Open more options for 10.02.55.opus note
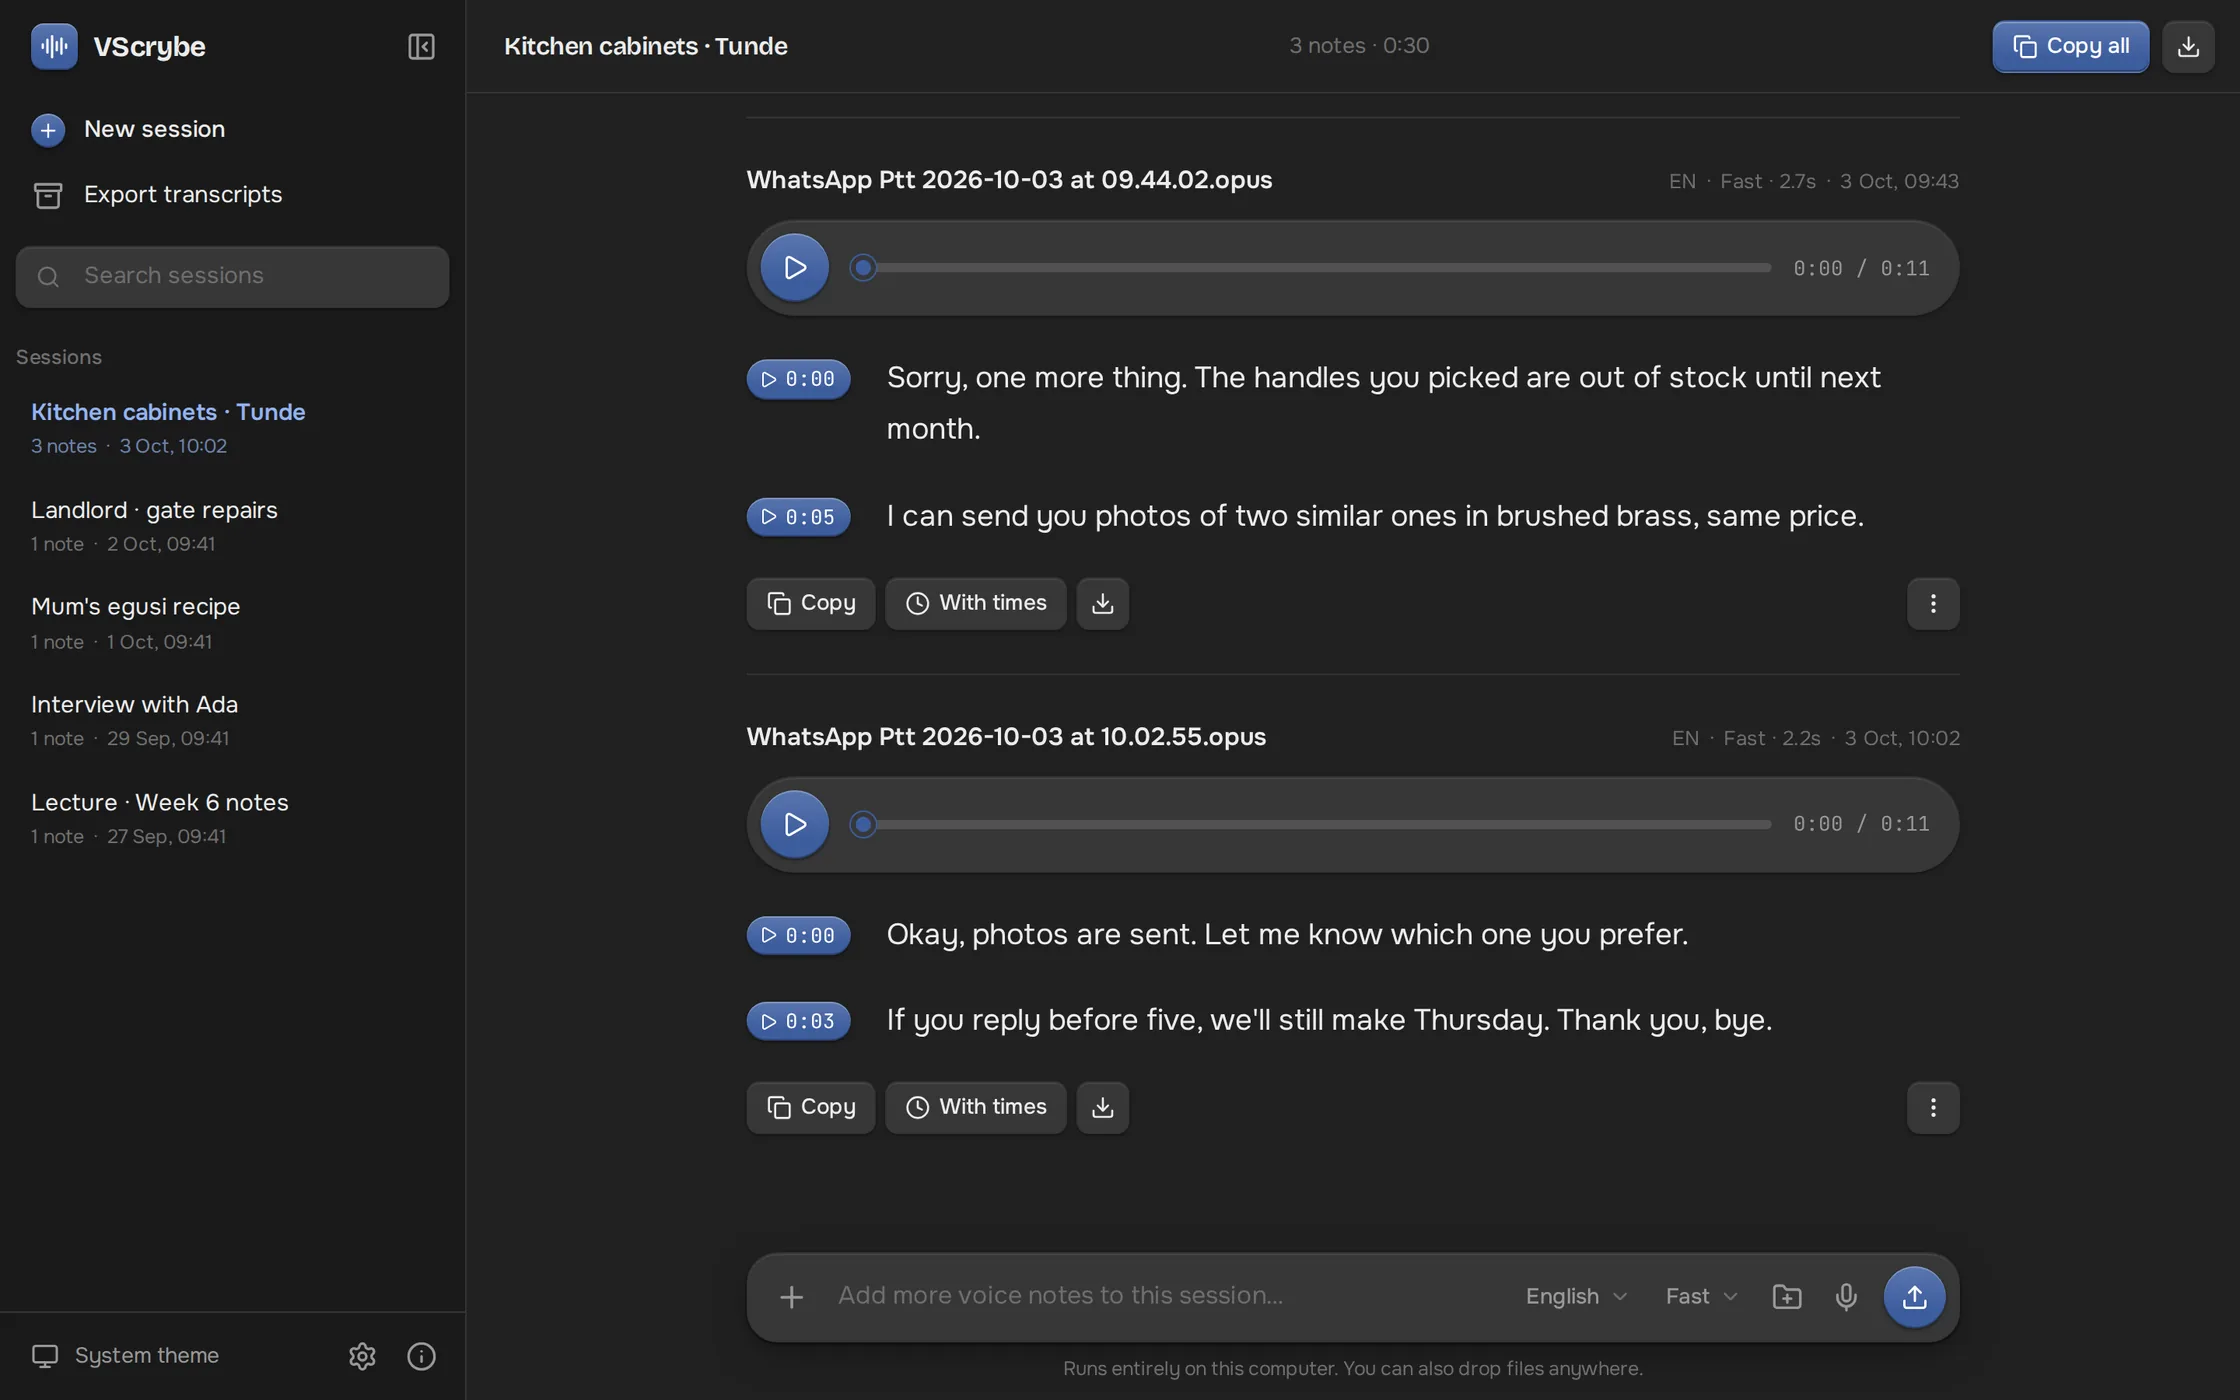This screenshot has width=2240, height=1400. click(1933, 1107)
